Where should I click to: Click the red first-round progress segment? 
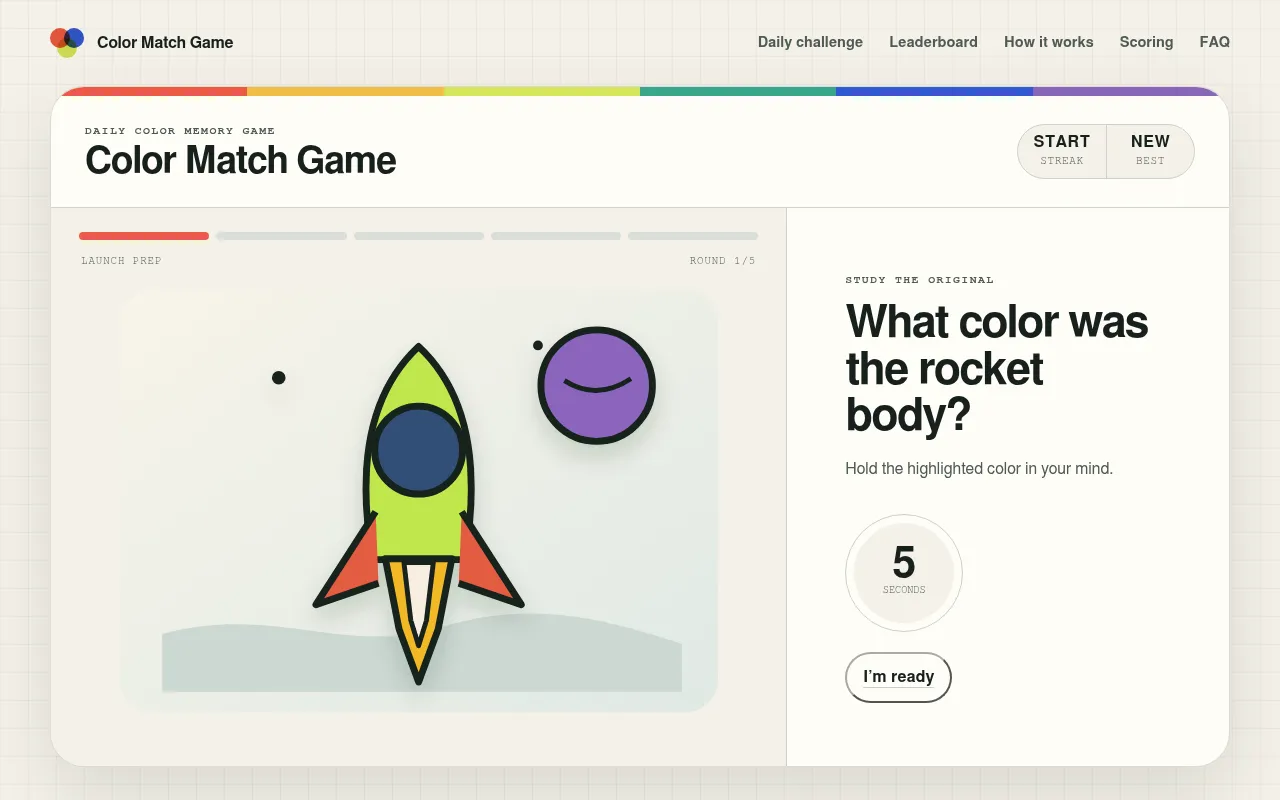pyautogui.click(x=144, y=236)
